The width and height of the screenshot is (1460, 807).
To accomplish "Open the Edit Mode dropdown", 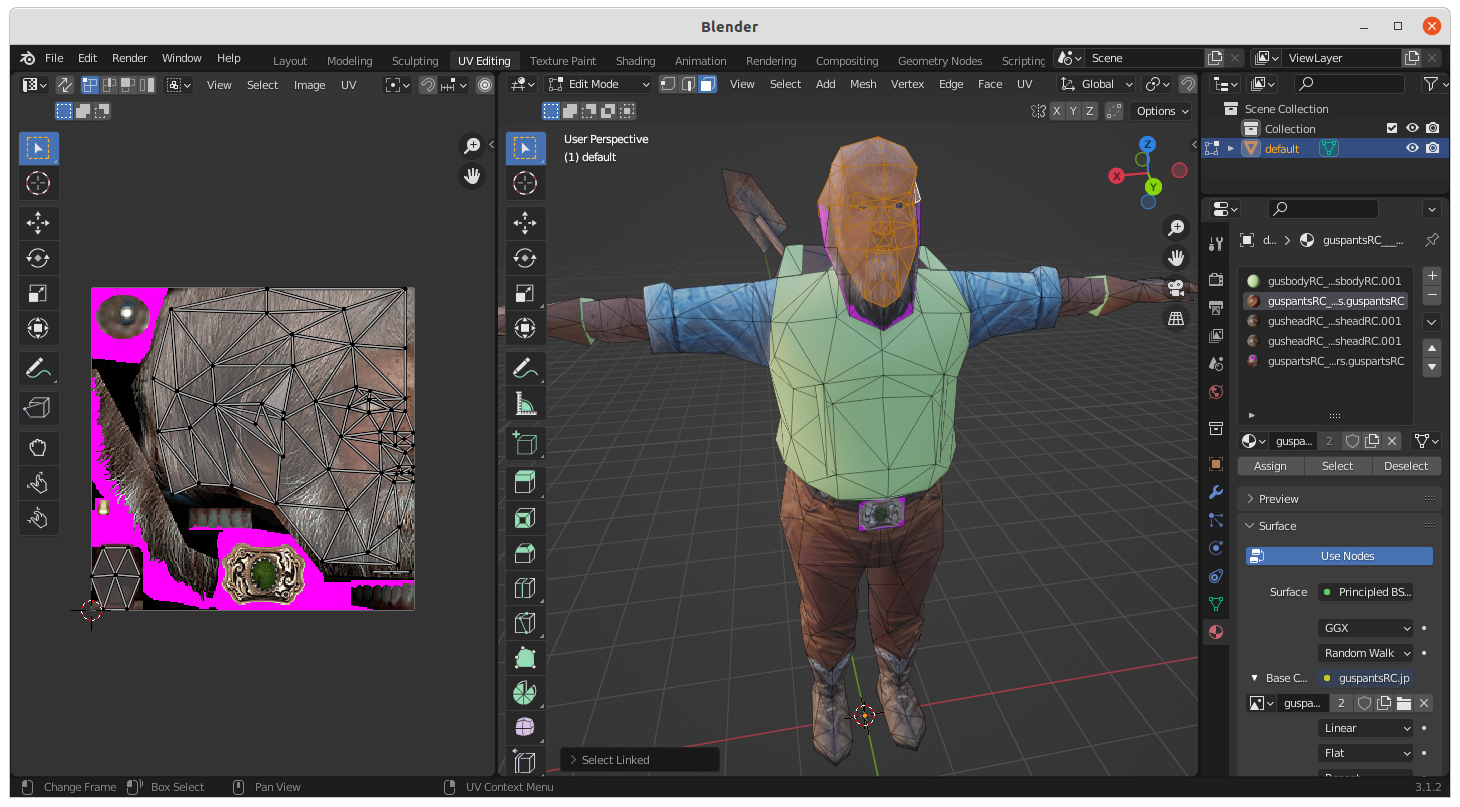I will [598, 84].
